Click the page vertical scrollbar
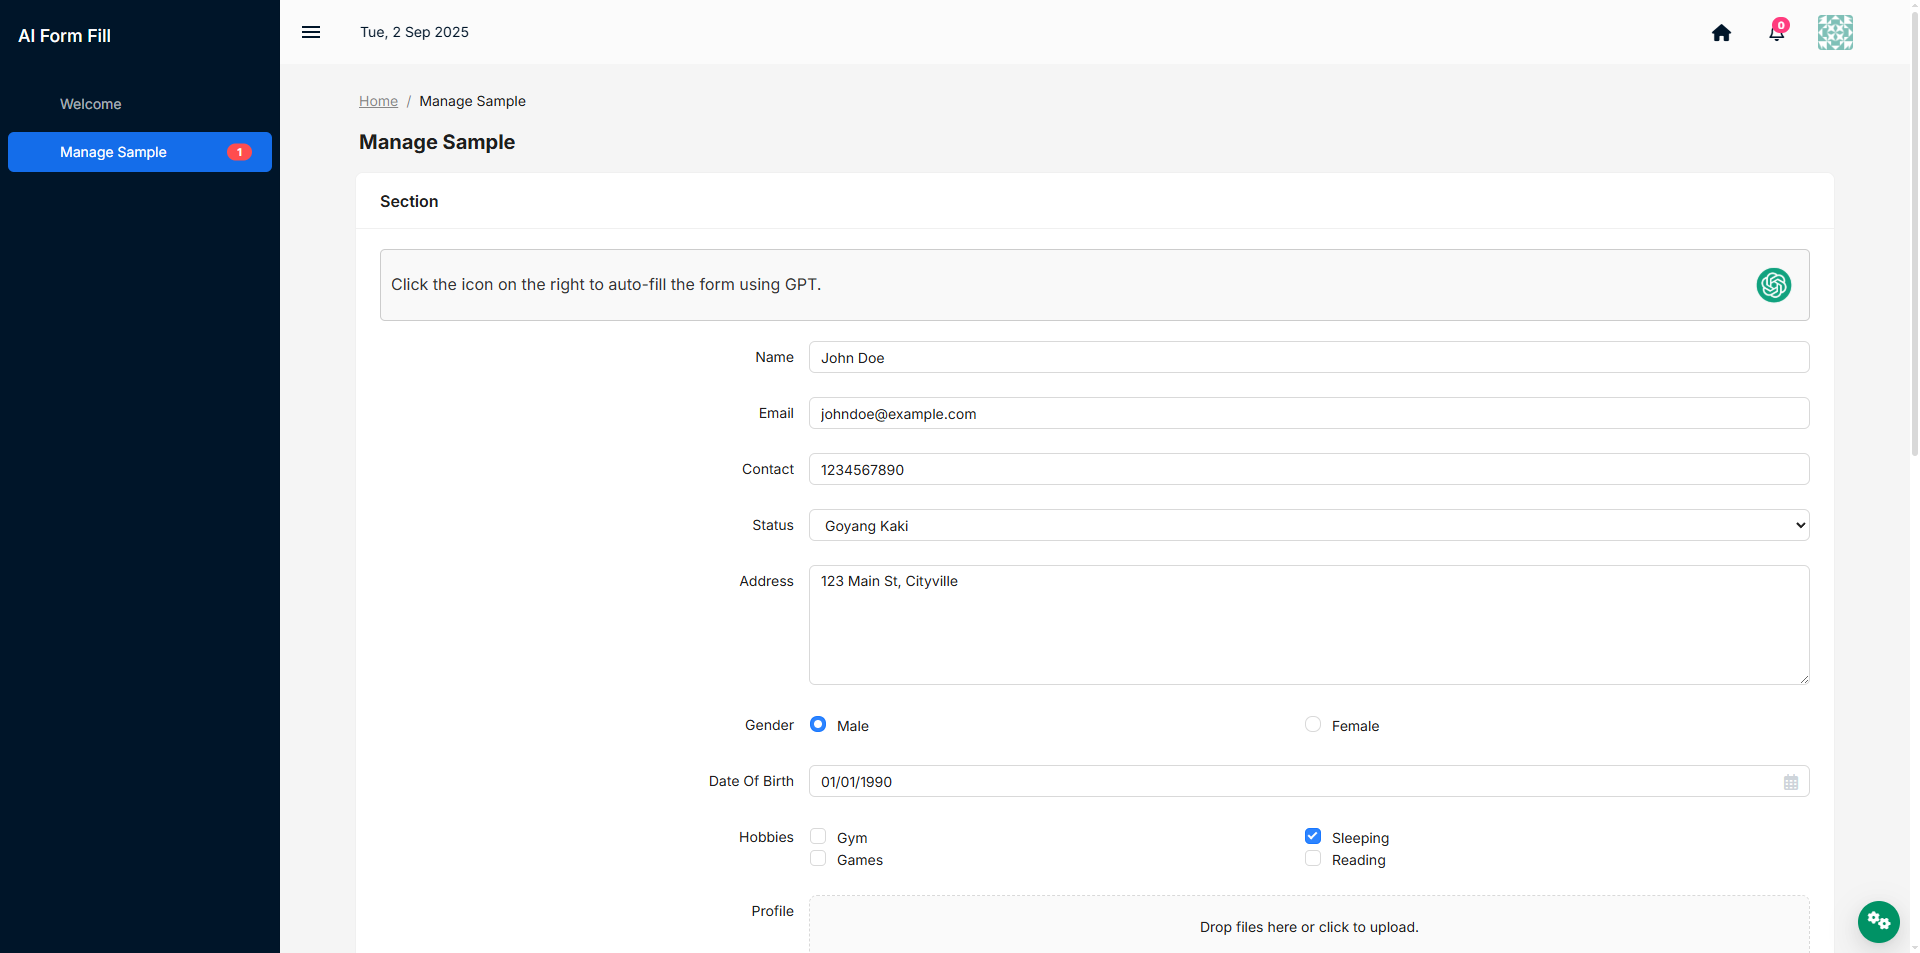This screenshot has width=1920, height=953. point(1914,230)
